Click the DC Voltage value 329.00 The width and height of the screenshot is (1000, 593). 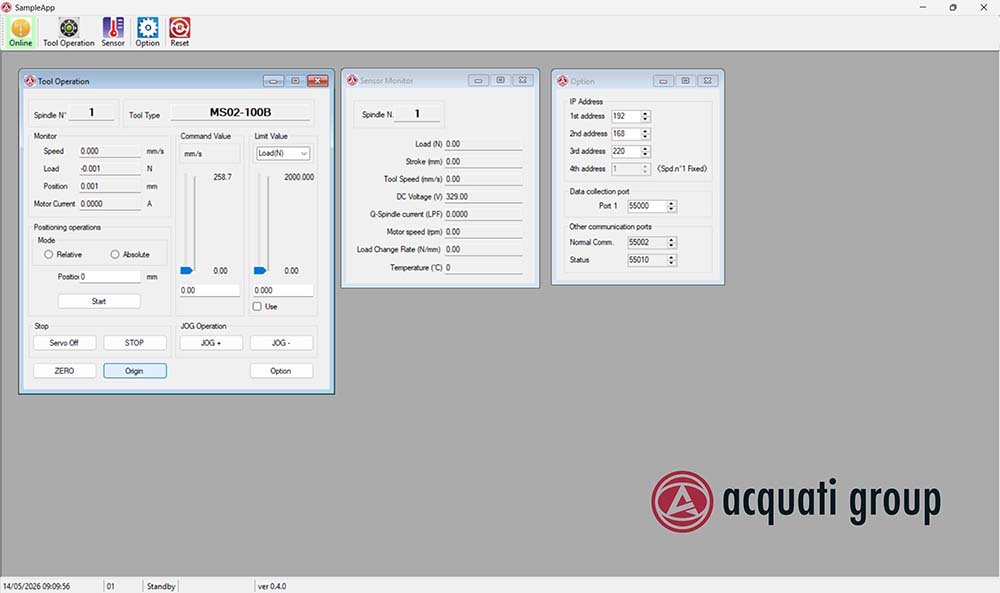(x=483, y=197)
